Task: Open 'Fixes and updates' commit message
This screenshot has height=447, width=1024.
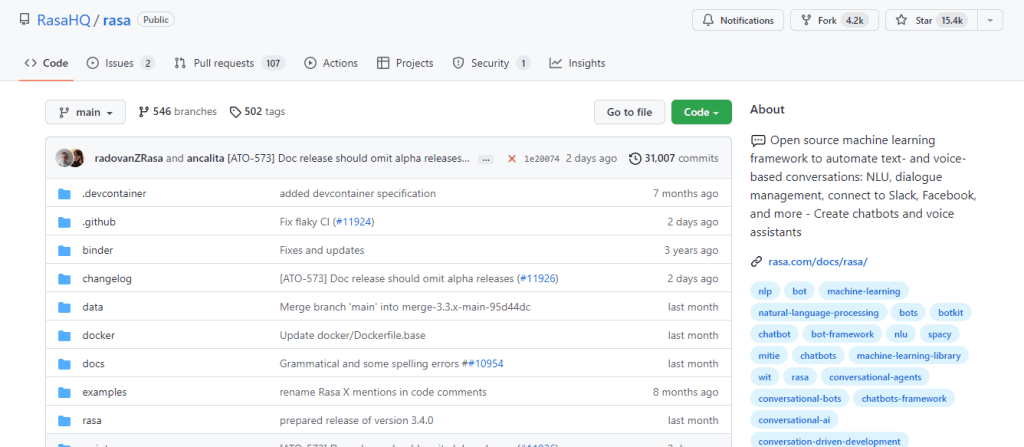Action: point(322,250)
